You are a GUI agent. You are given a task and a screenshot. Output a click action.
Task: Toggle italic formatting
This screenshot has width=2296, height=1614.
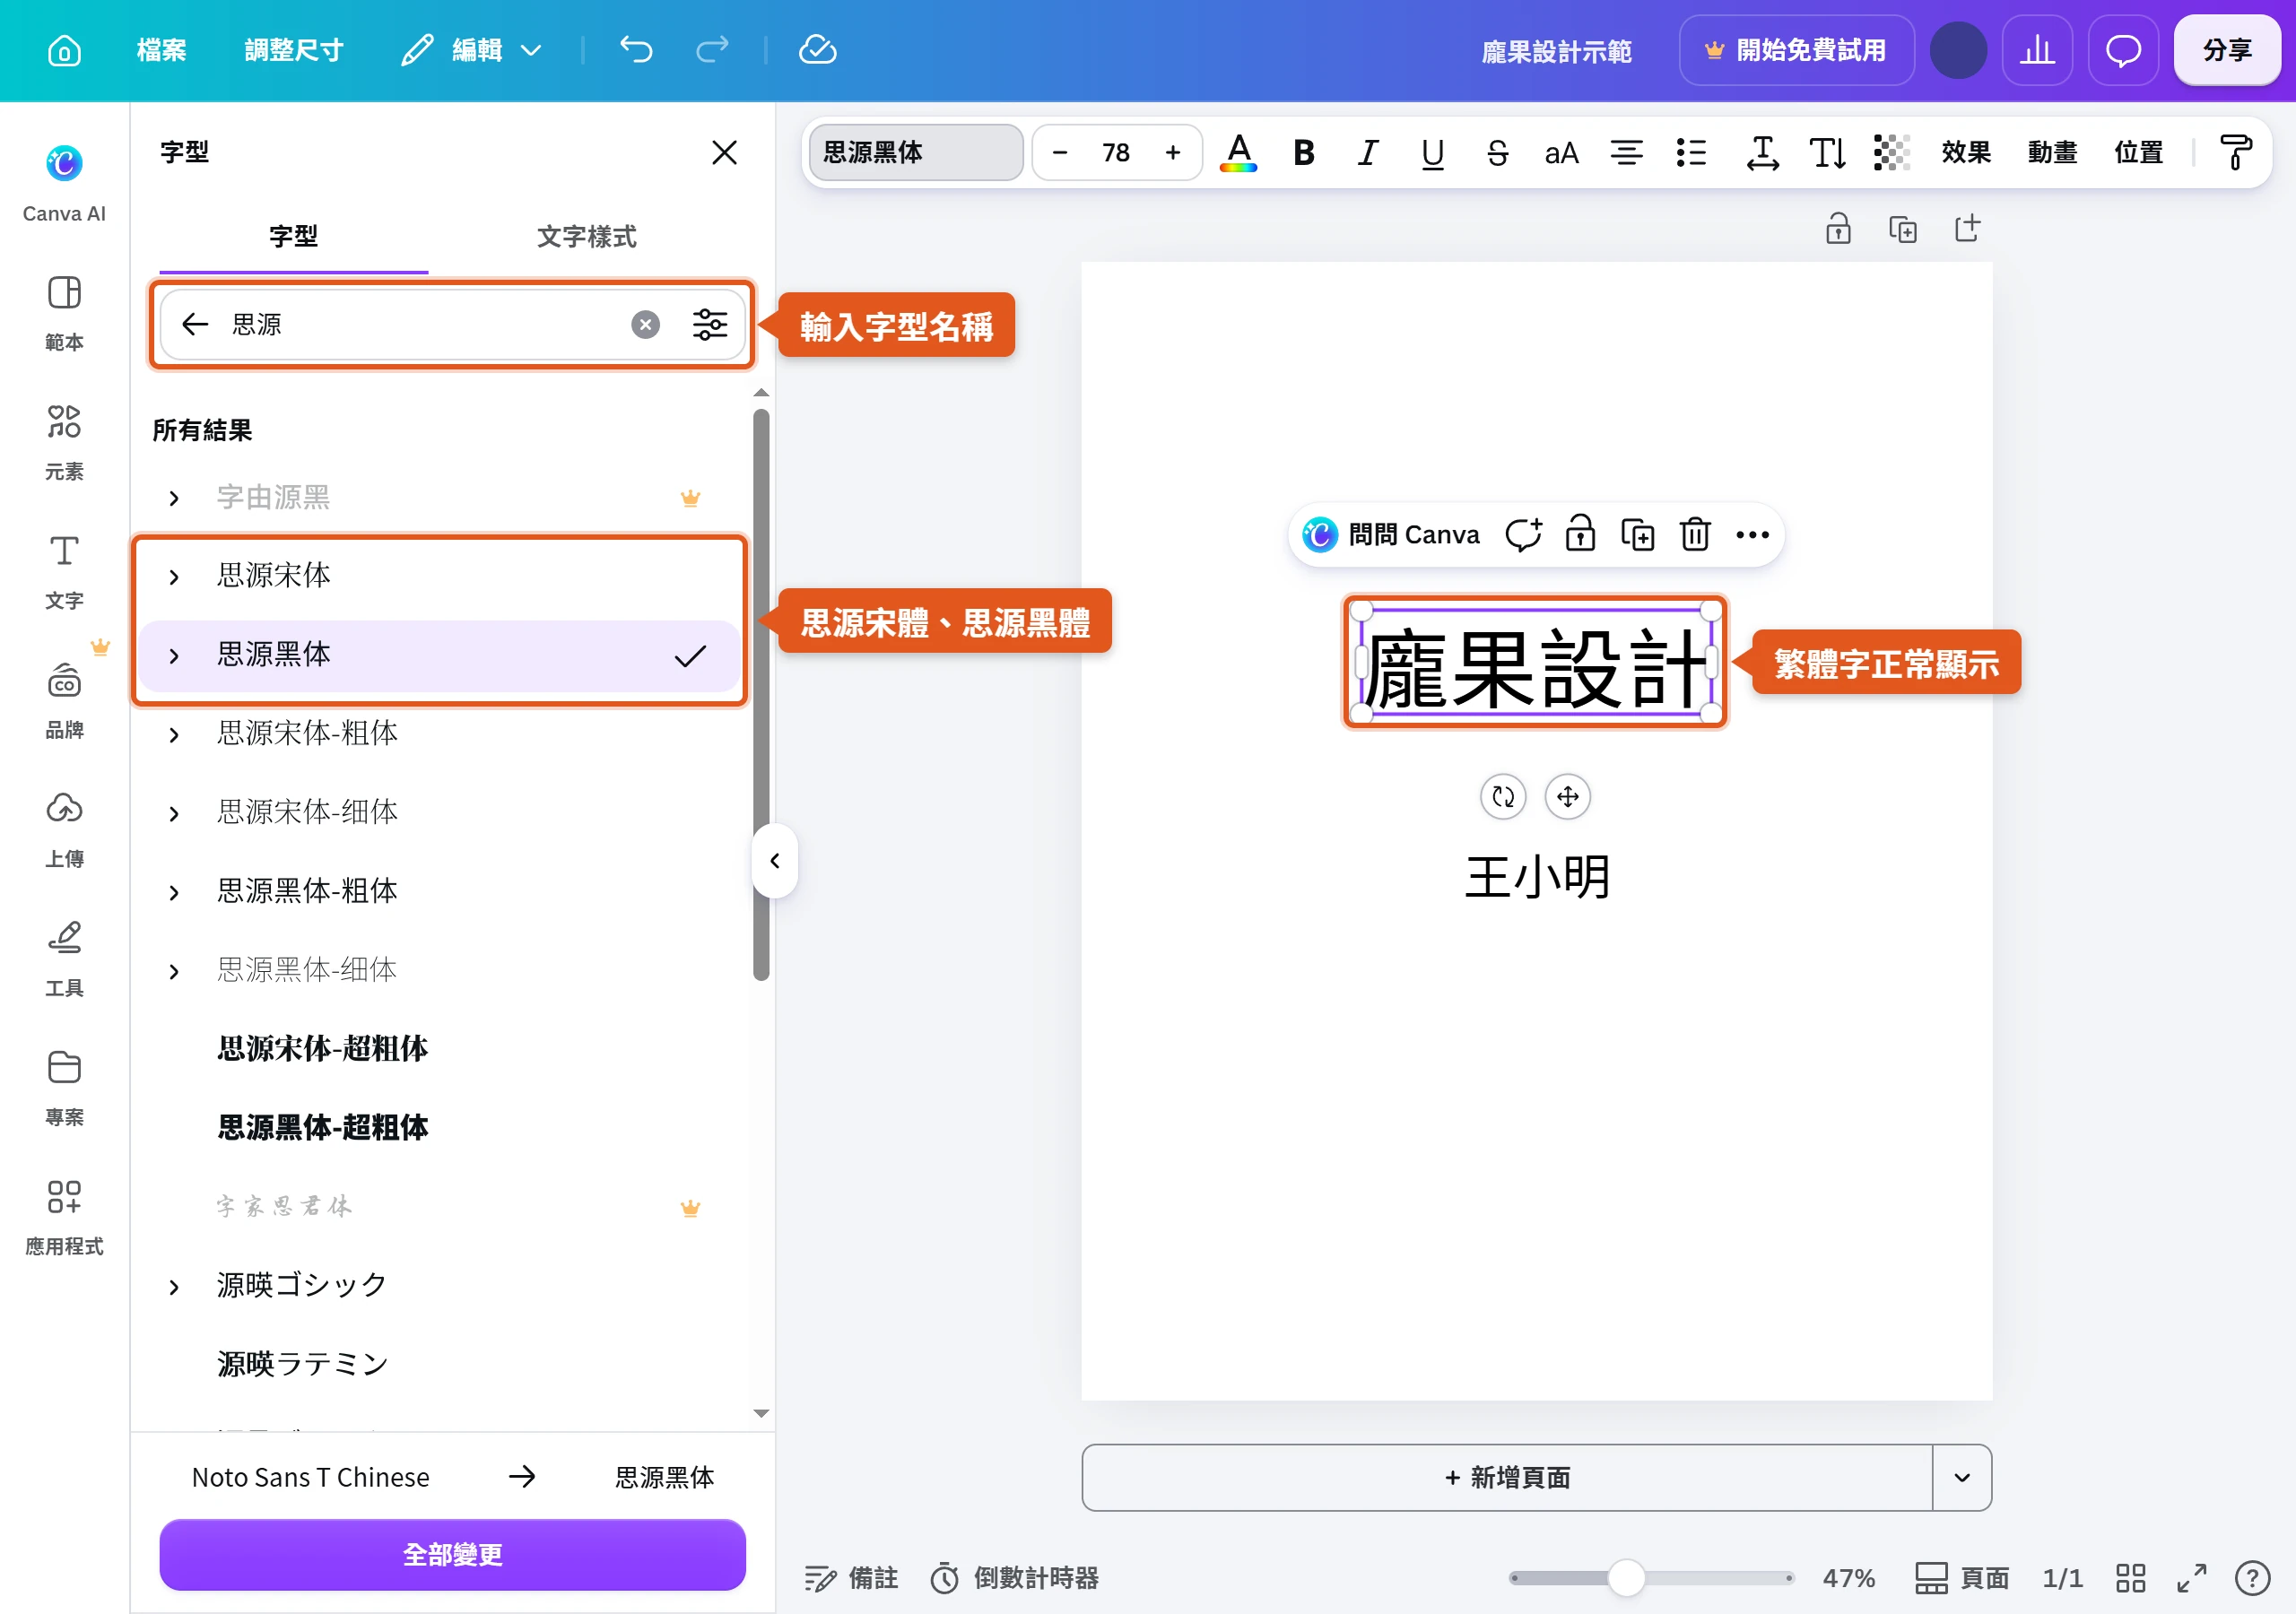pos(1368,152)
